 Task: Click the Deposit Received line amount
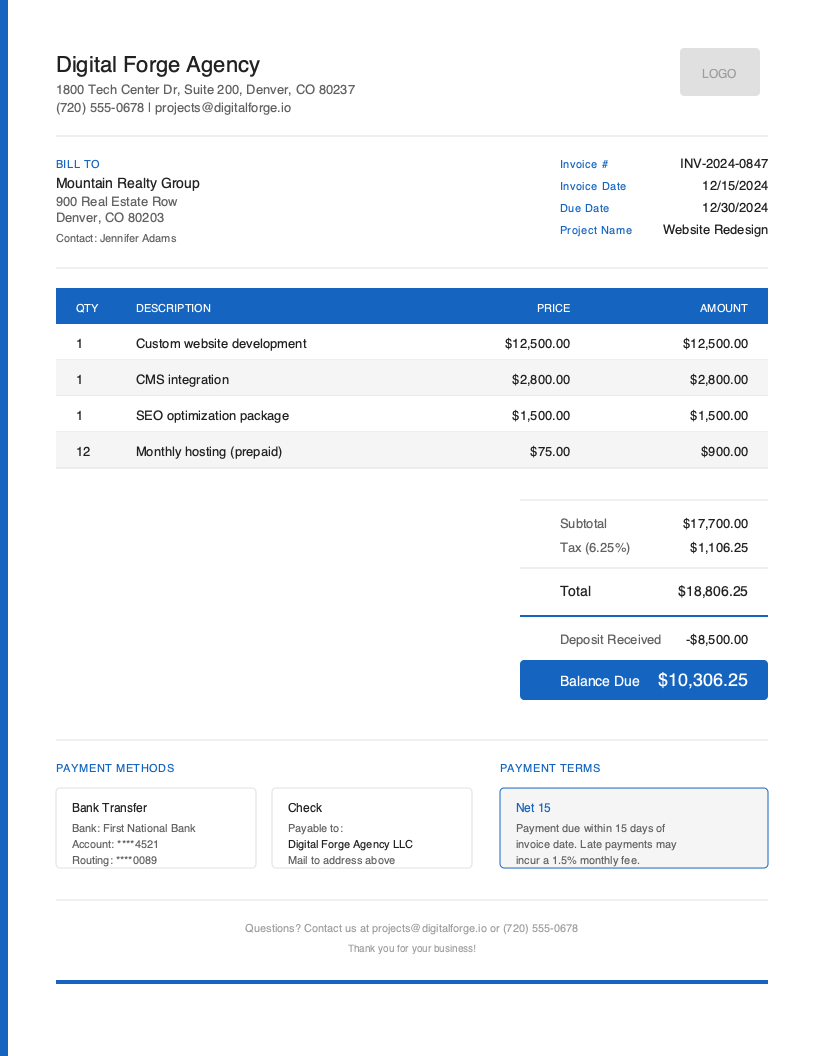717,639
